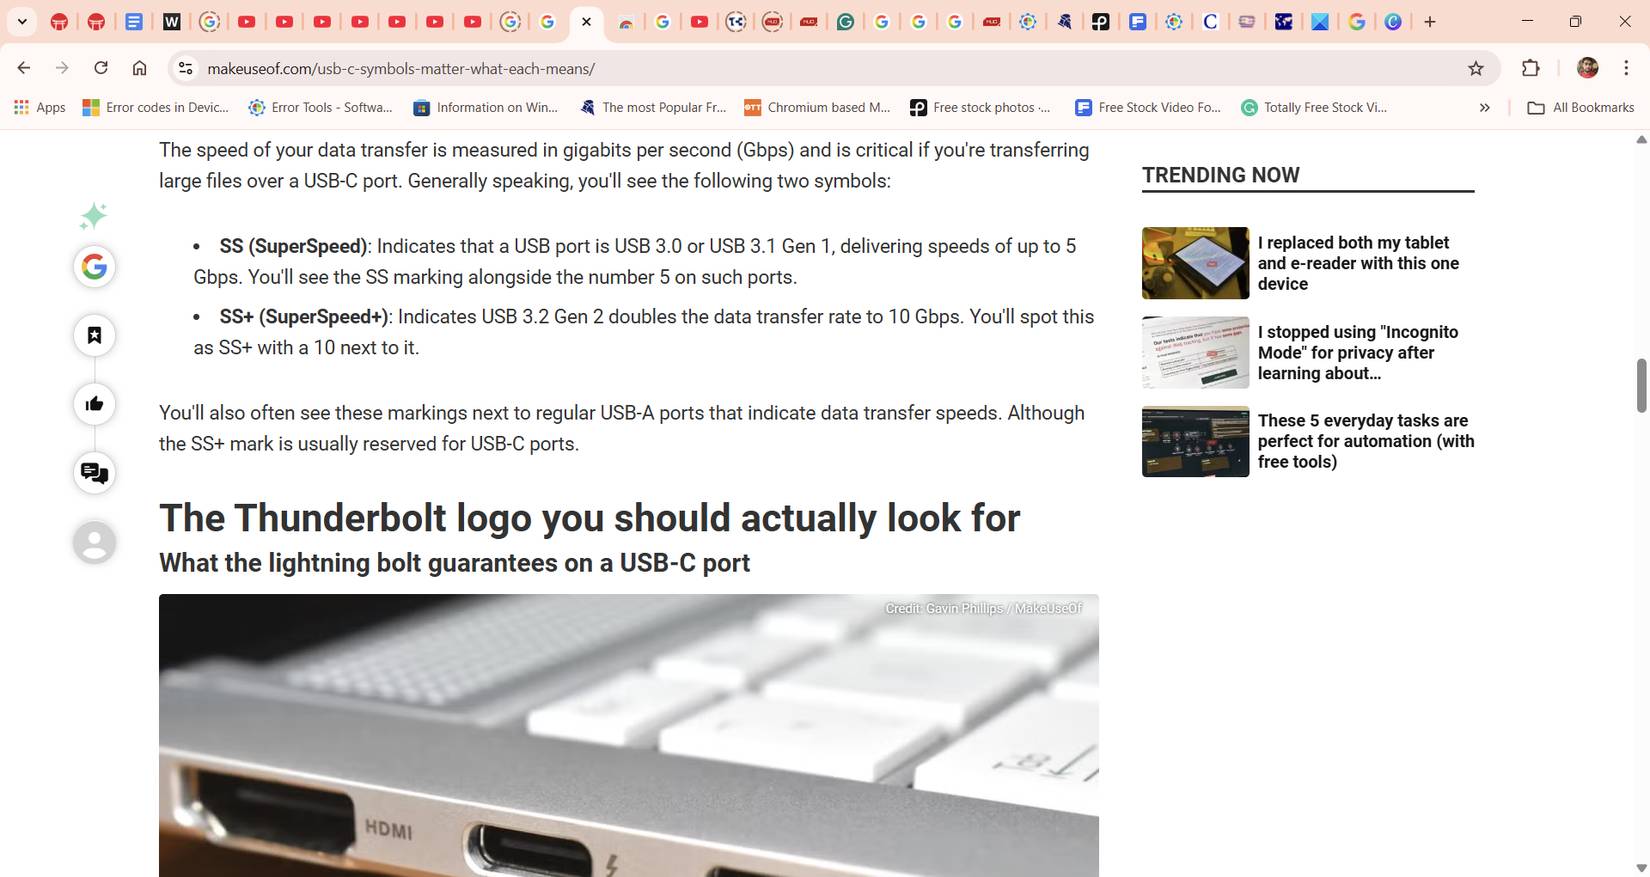
Task: Go forward to the next page
Action: (62, 68)
